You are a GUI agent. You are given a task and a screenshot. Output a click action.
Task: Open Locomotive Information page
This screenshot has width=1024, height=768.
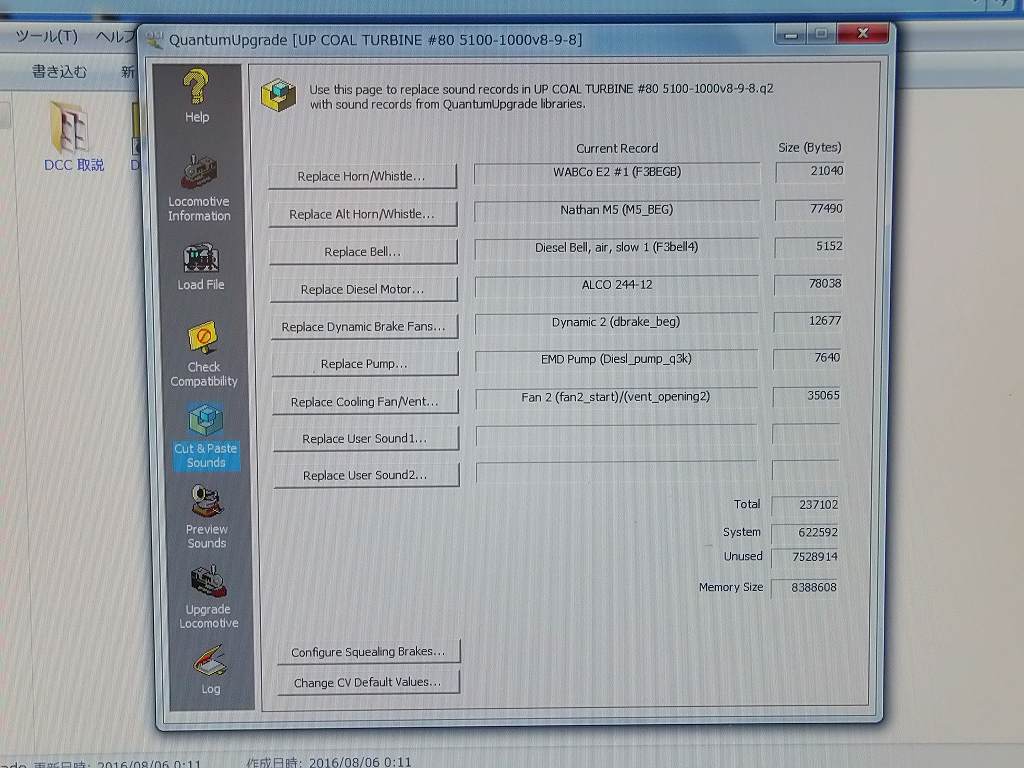tap(198, 187)
